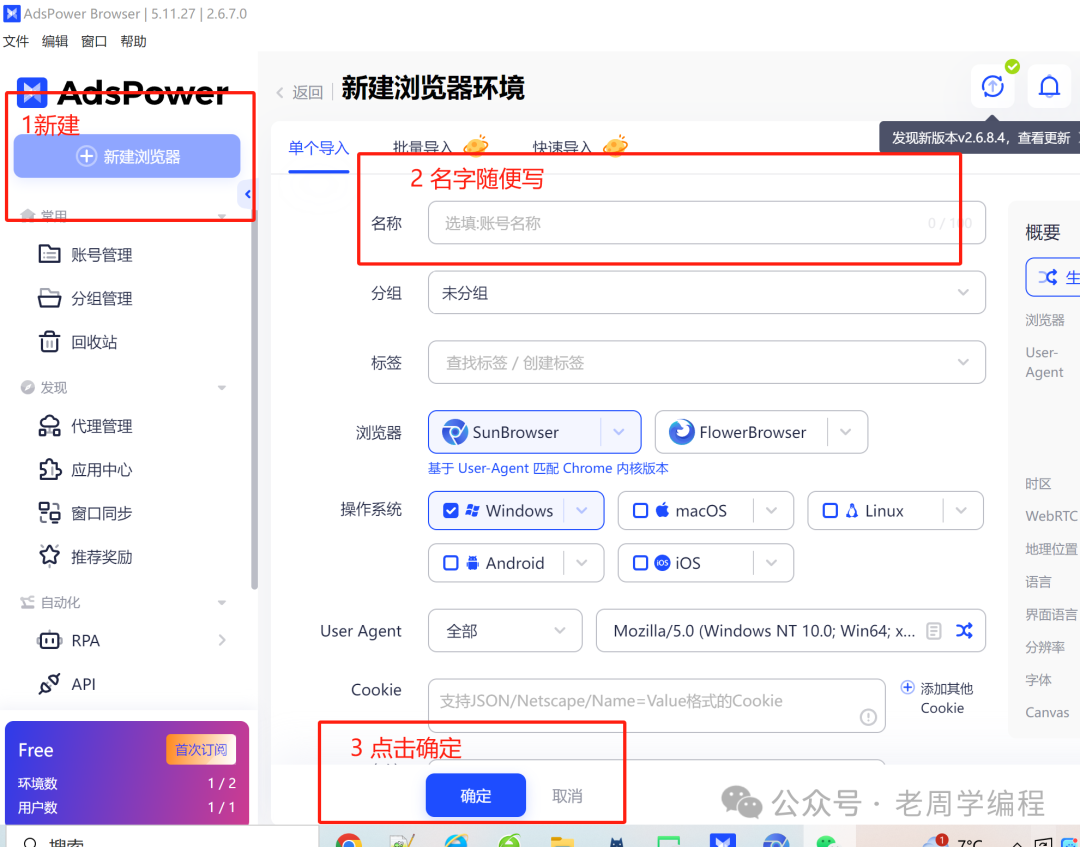
Task: Open the 帮助 menu
Action: 133,41
